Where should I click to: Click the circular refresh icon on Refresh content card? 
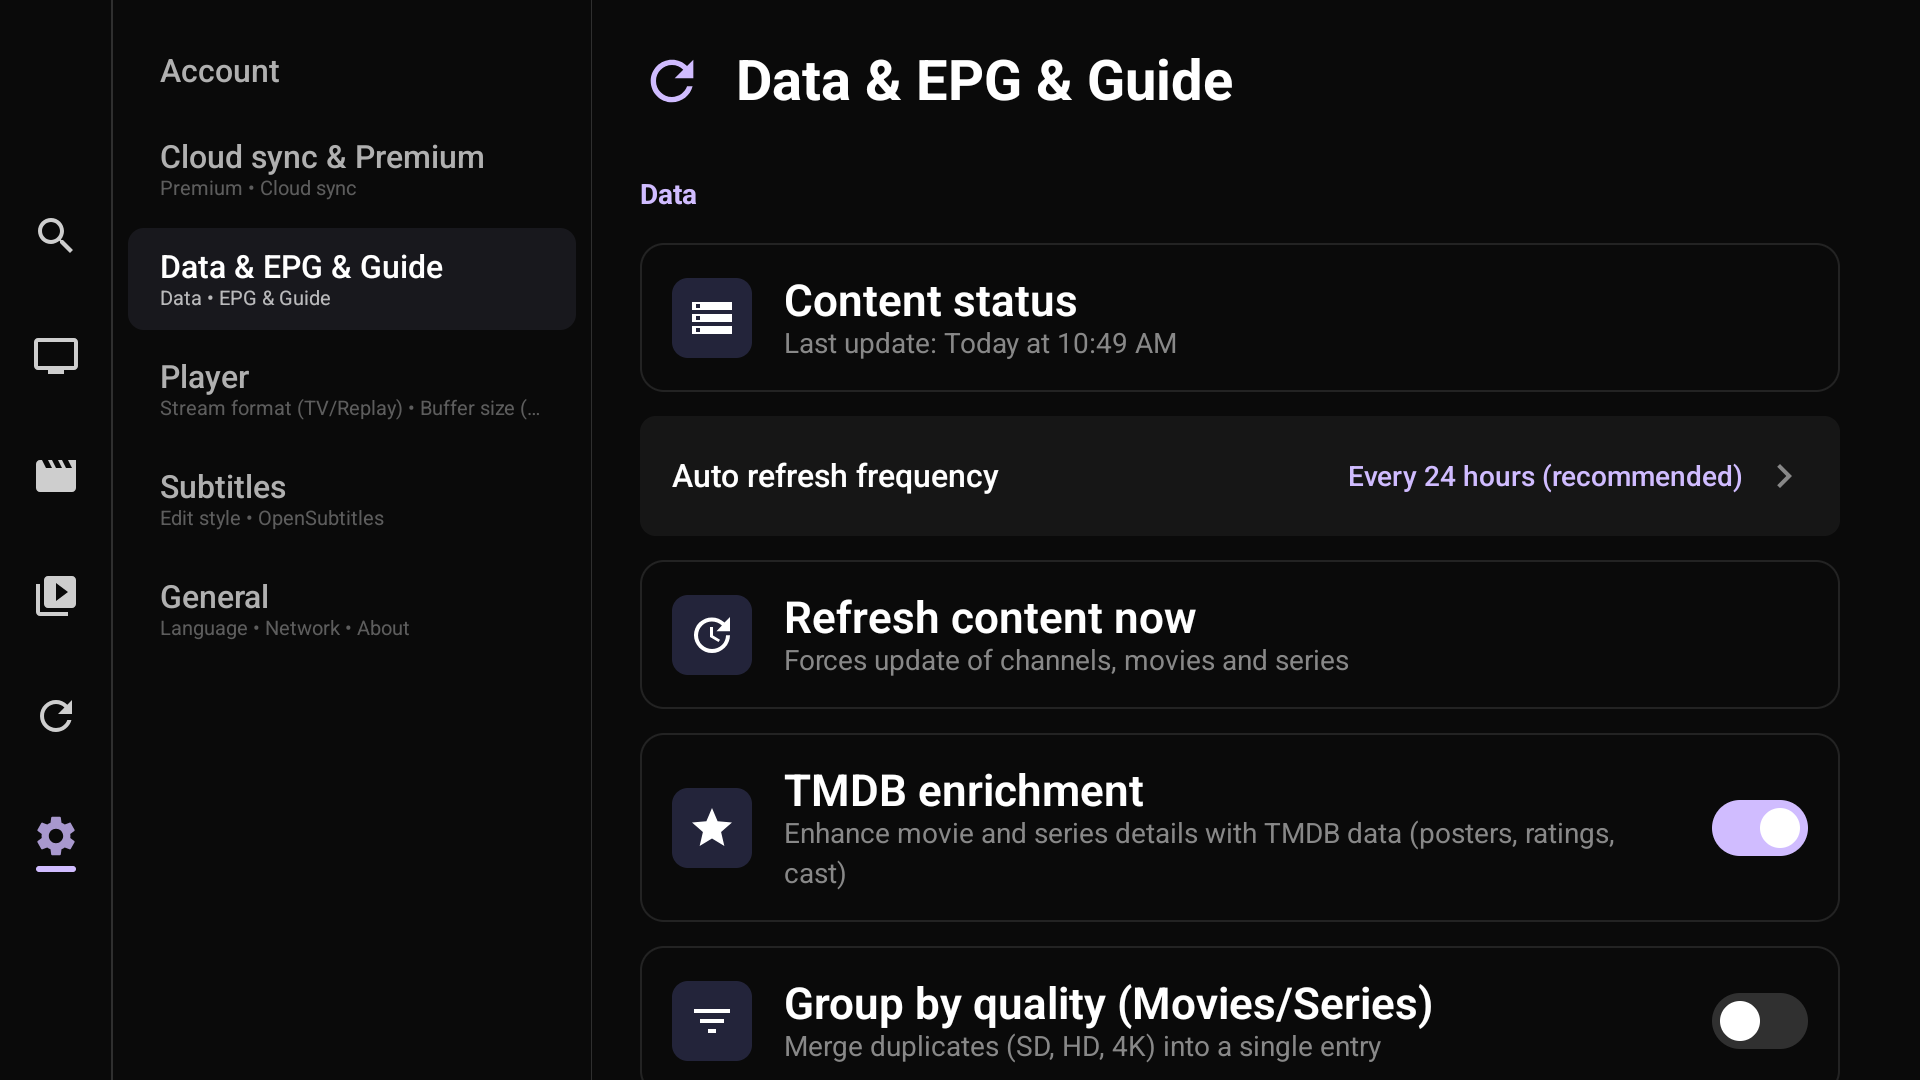click(711, 635)
